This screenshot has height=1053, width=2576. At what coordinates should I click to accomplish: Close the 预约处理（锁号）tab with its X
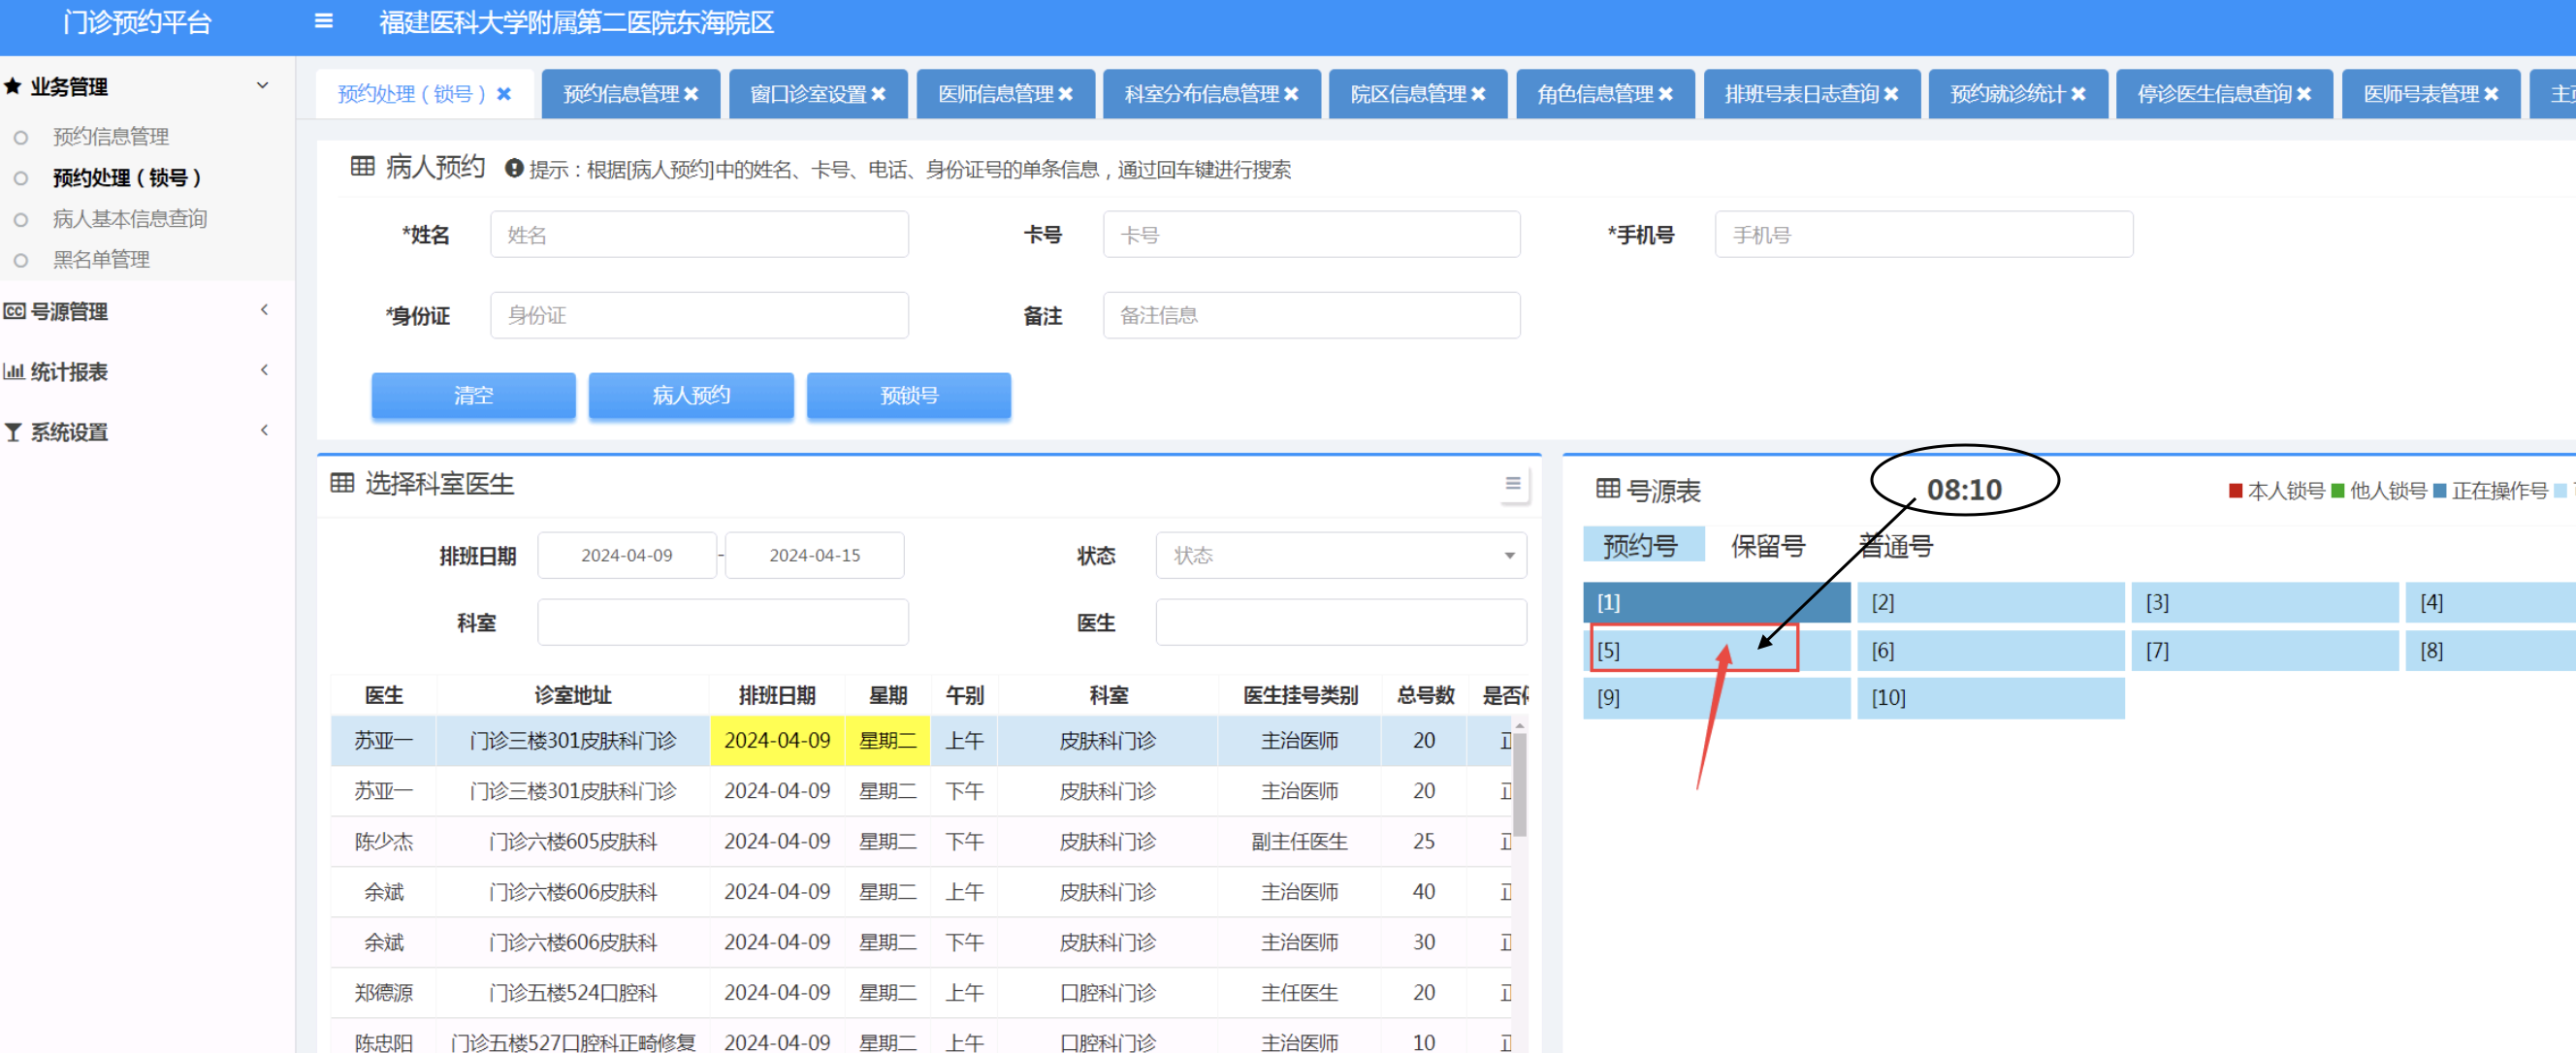(505, 94)
